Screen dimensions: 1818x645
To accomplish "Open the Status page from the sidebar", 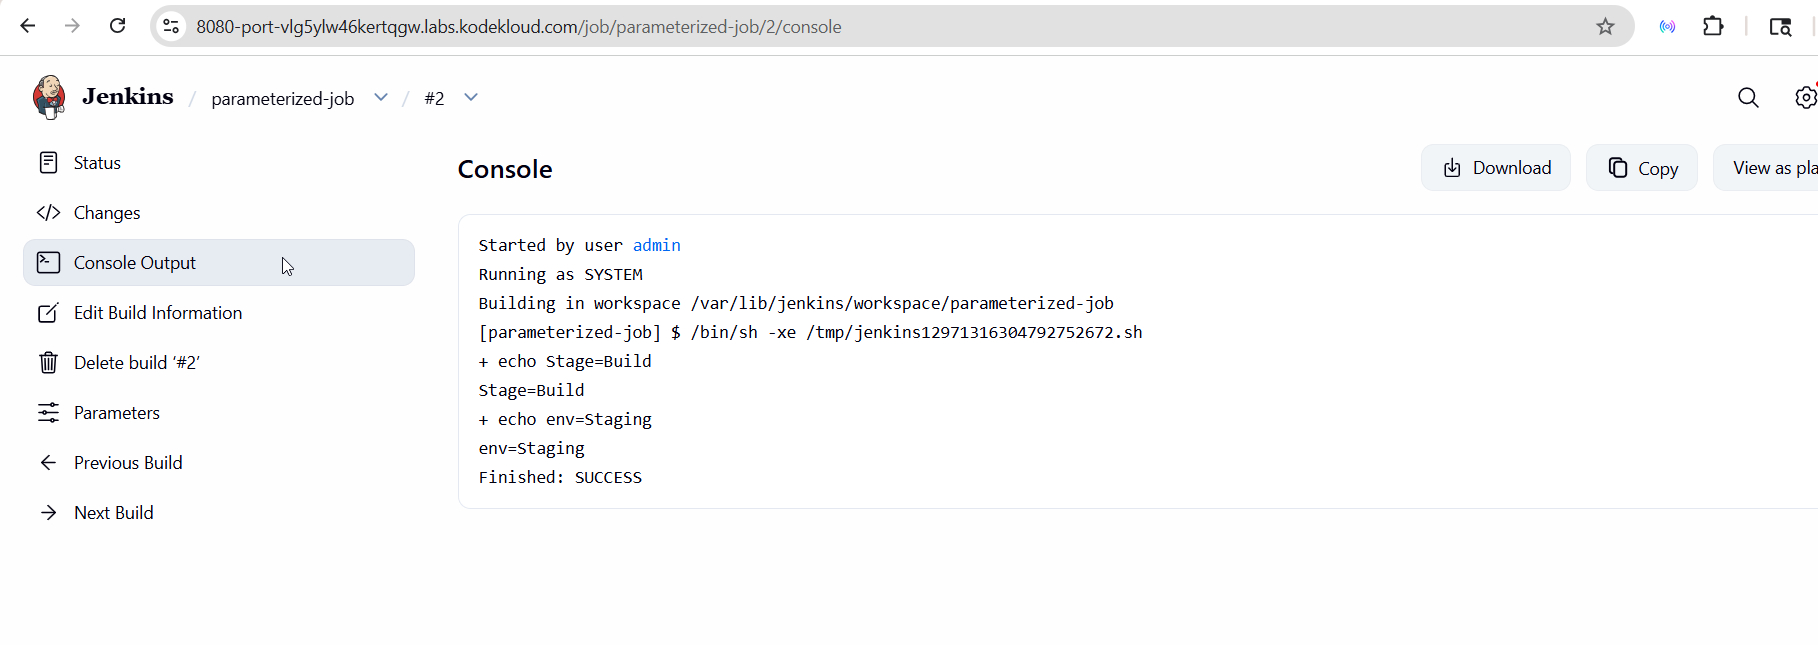I will (97, 163).
